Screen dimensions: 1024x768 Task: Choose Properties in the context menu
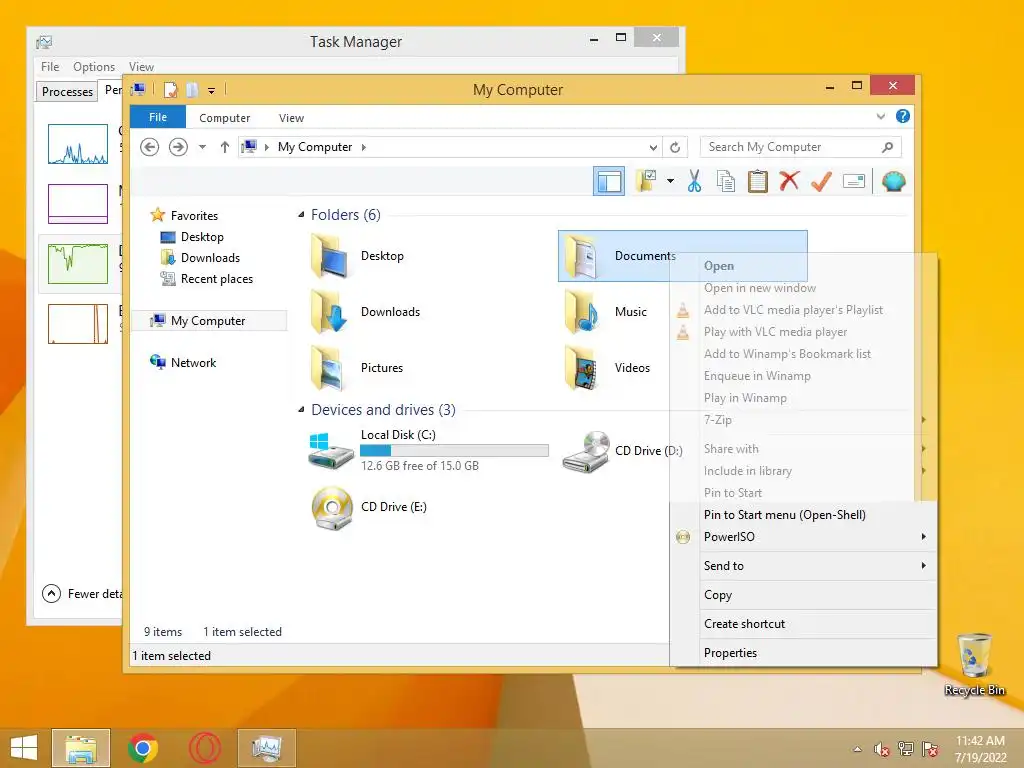click(x=804, y=653)
